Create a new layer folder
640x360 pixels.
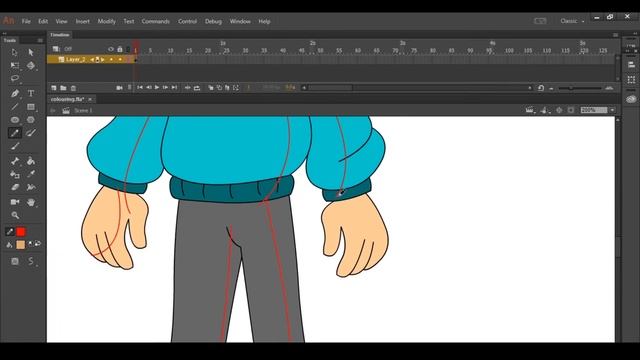[x=63, y=88]
